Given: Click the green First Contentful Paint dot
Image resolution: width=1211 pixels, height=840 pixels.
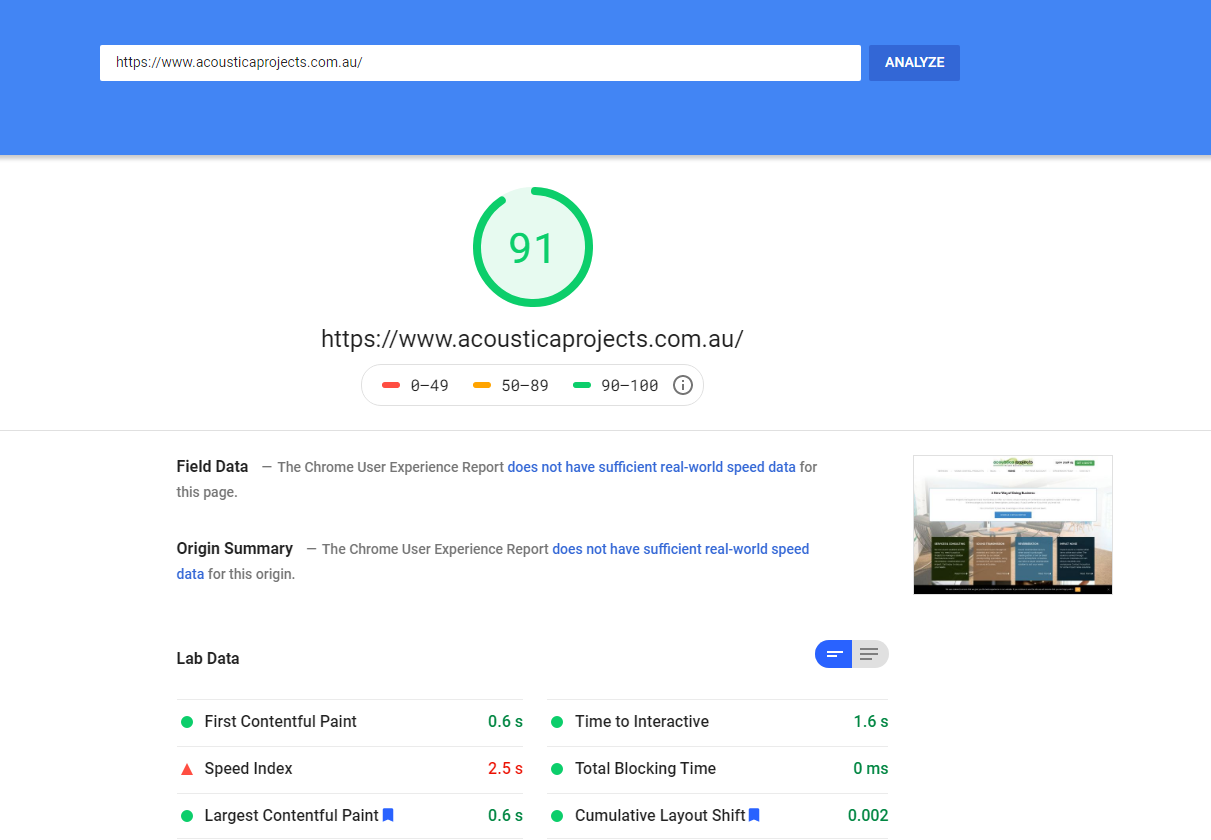Looking at the screenshot, I should (186, 722).
